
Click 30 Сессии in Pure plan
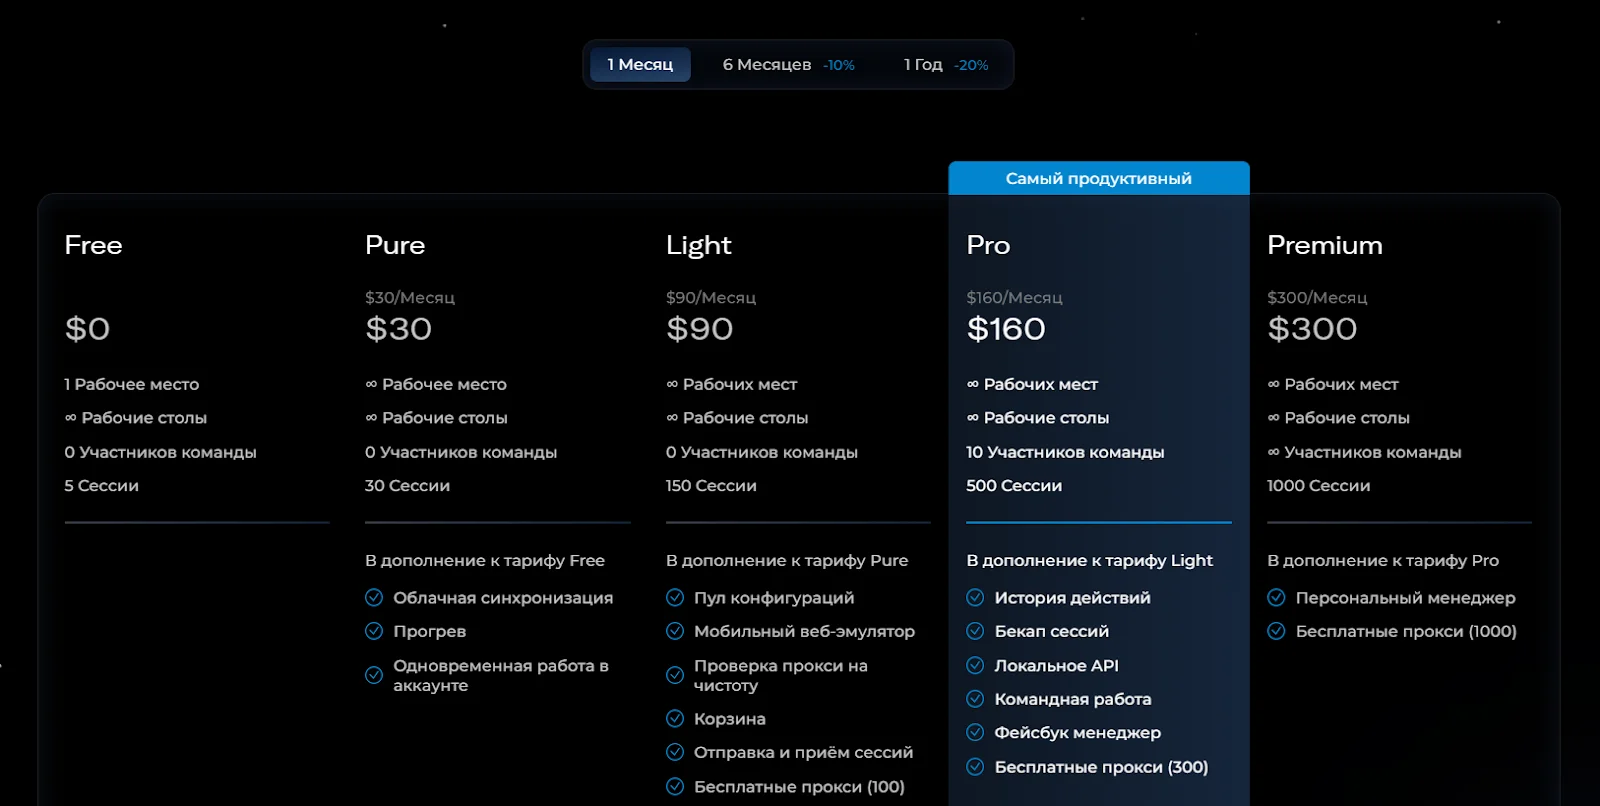pos(407,486)
